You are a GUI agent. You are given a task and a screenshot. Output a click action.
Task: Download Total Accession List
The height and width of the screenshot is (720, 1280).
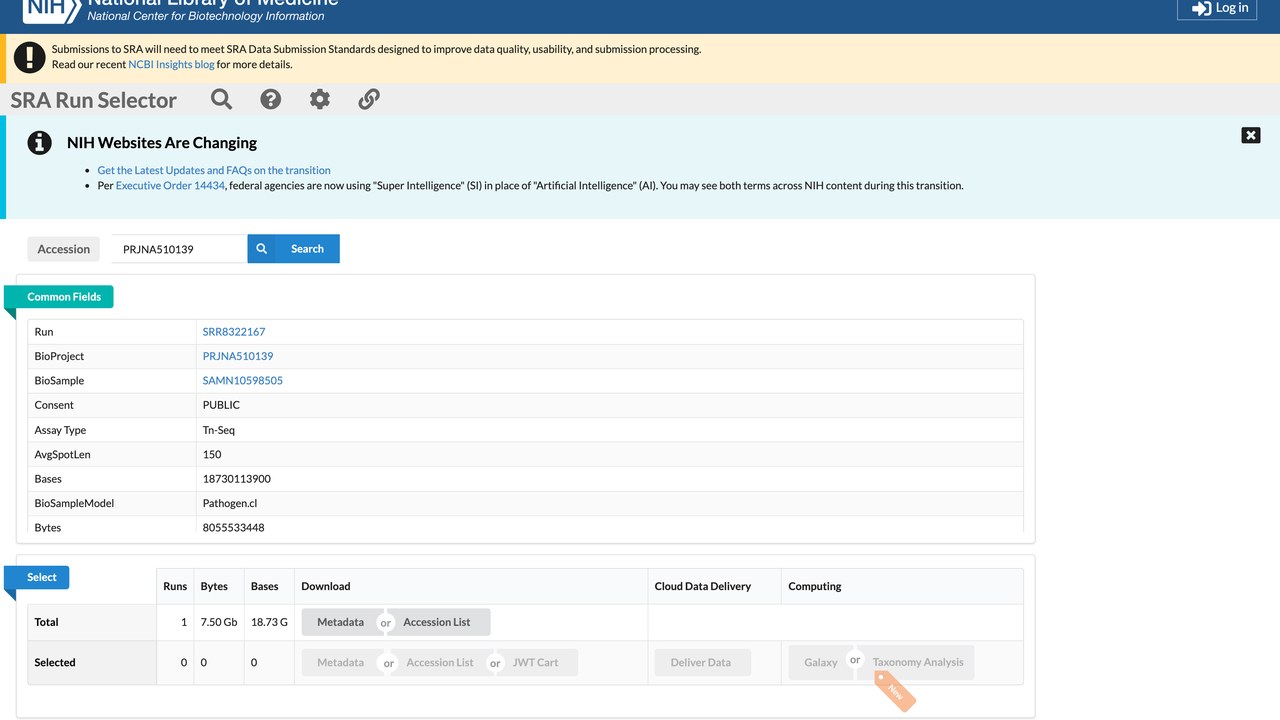click(x=437, y=622)
